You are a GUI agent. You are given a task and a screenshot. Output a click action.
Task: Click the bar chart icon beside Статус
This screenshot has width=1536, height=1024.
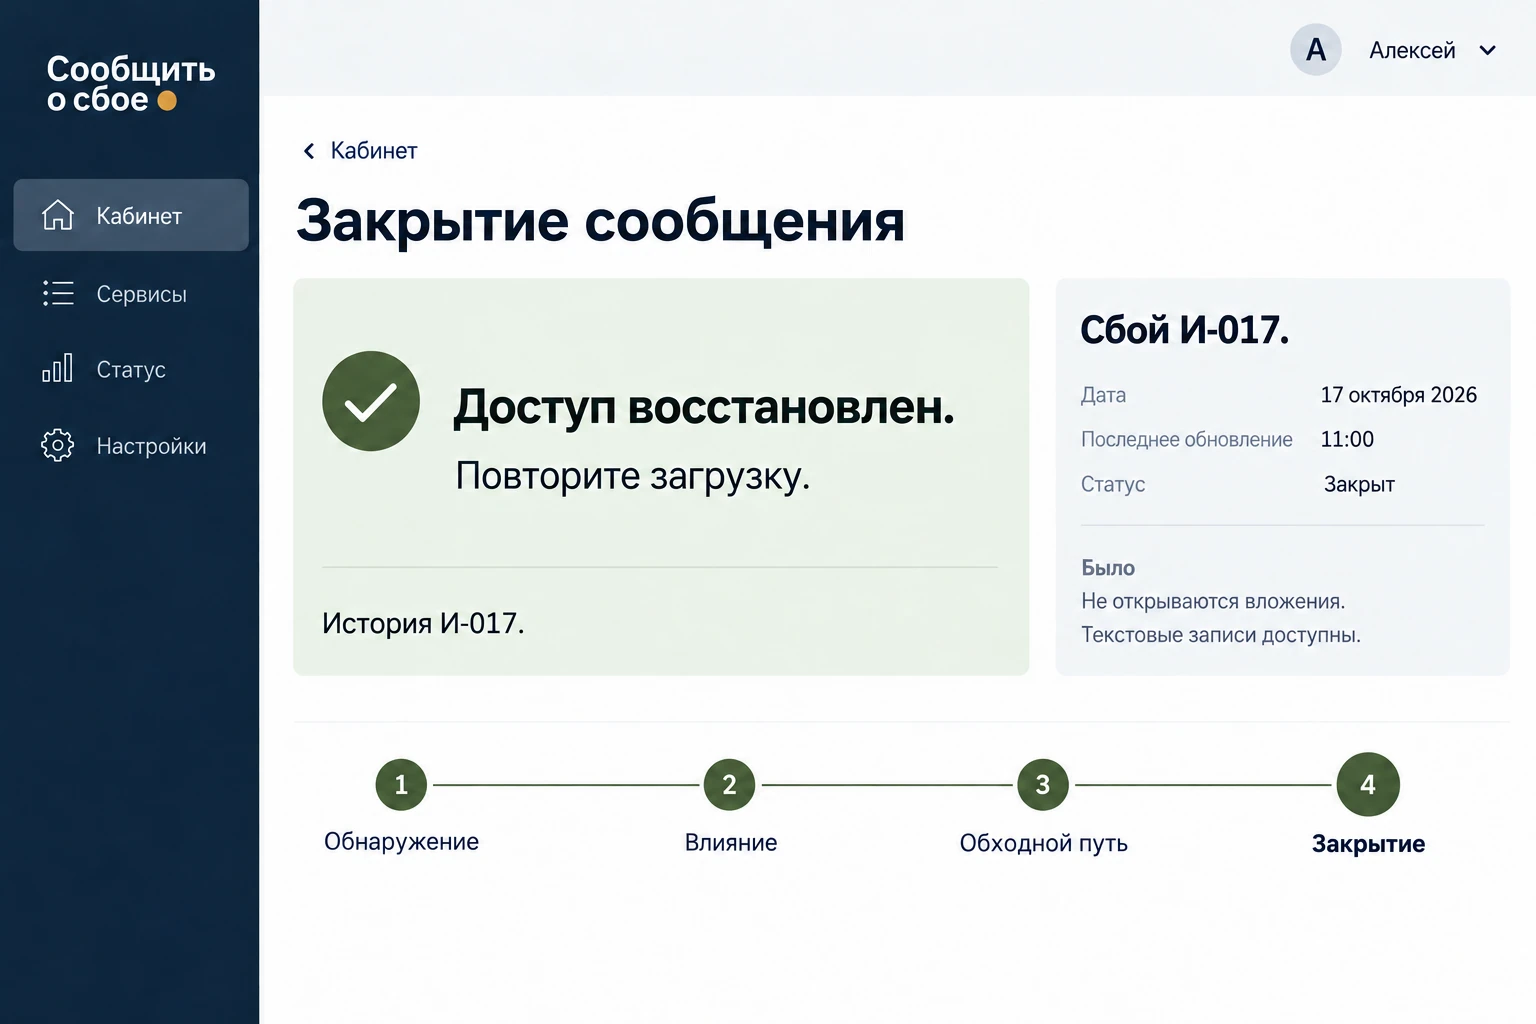tap(57, 368)
